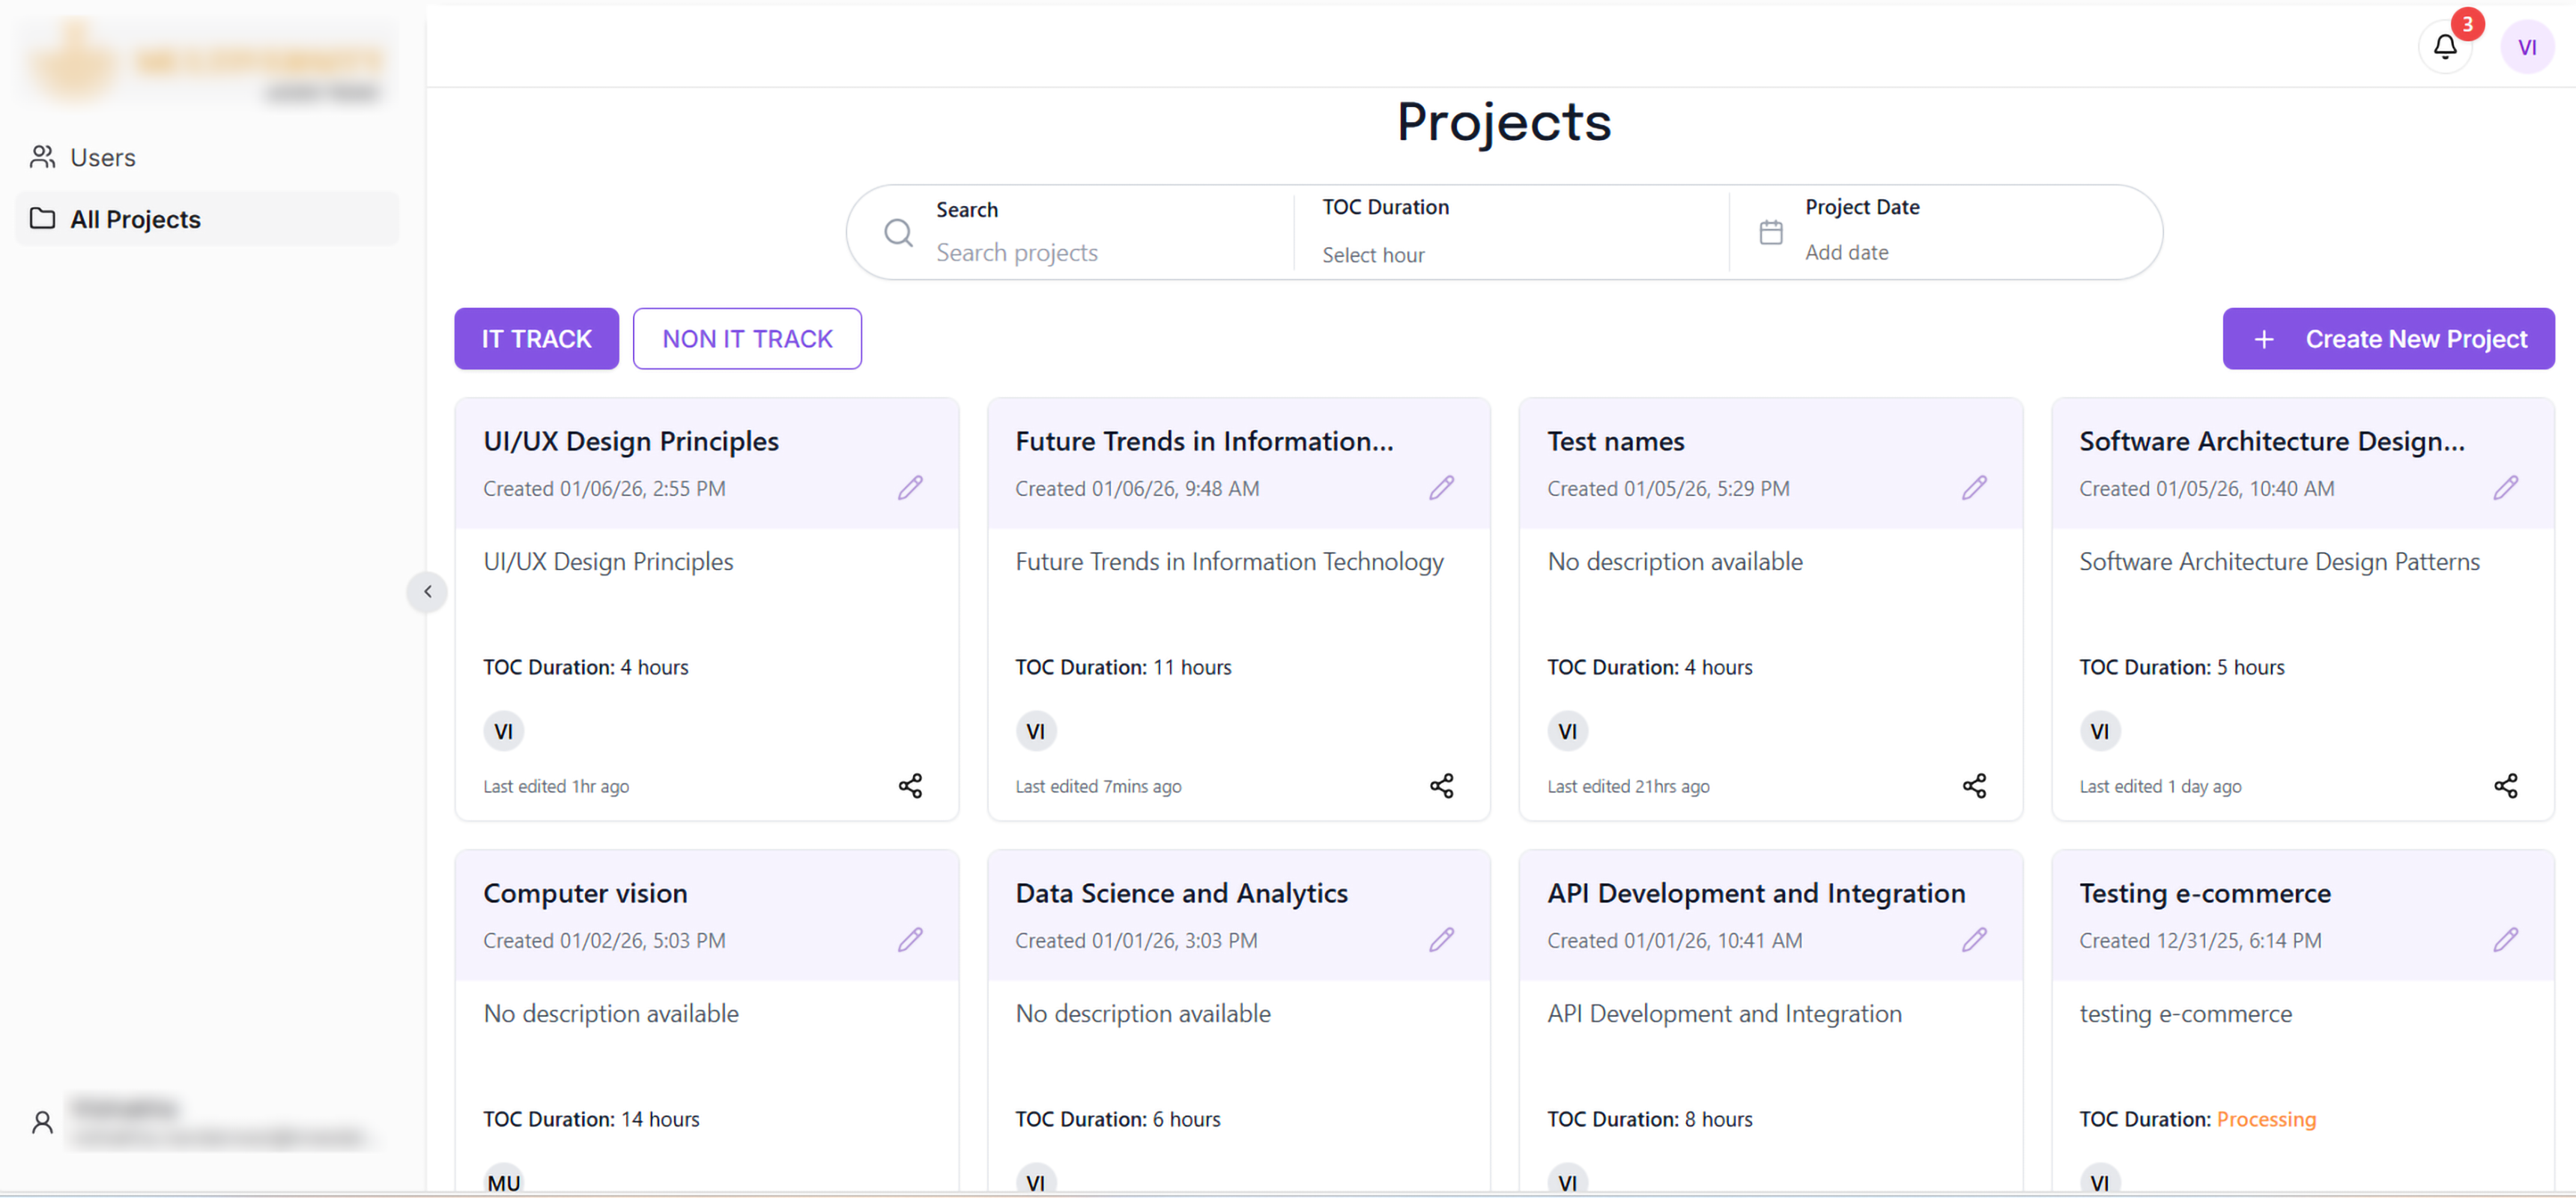Edit the Test names project
This screenshot has height=1198, width=2576.
pyautogui.click(x=1973, y=488)
